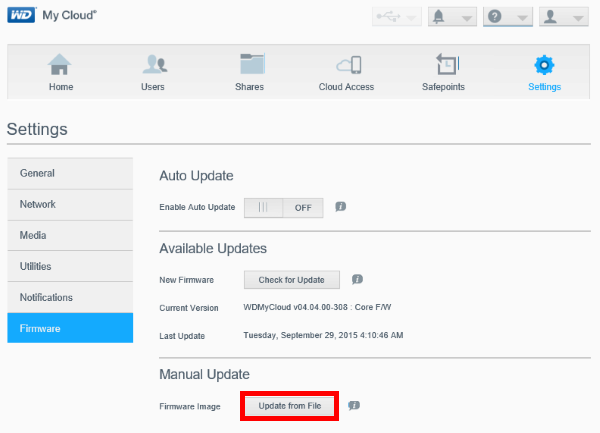600x433 pixels.
Task: Click the Update from File button
Action: coord(290,406)
